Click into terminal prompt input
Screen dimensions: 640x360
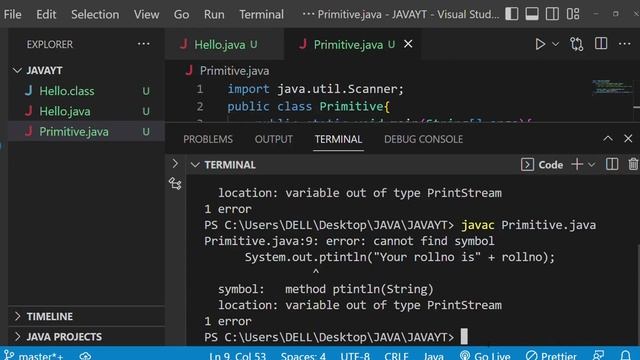point(464,337)
